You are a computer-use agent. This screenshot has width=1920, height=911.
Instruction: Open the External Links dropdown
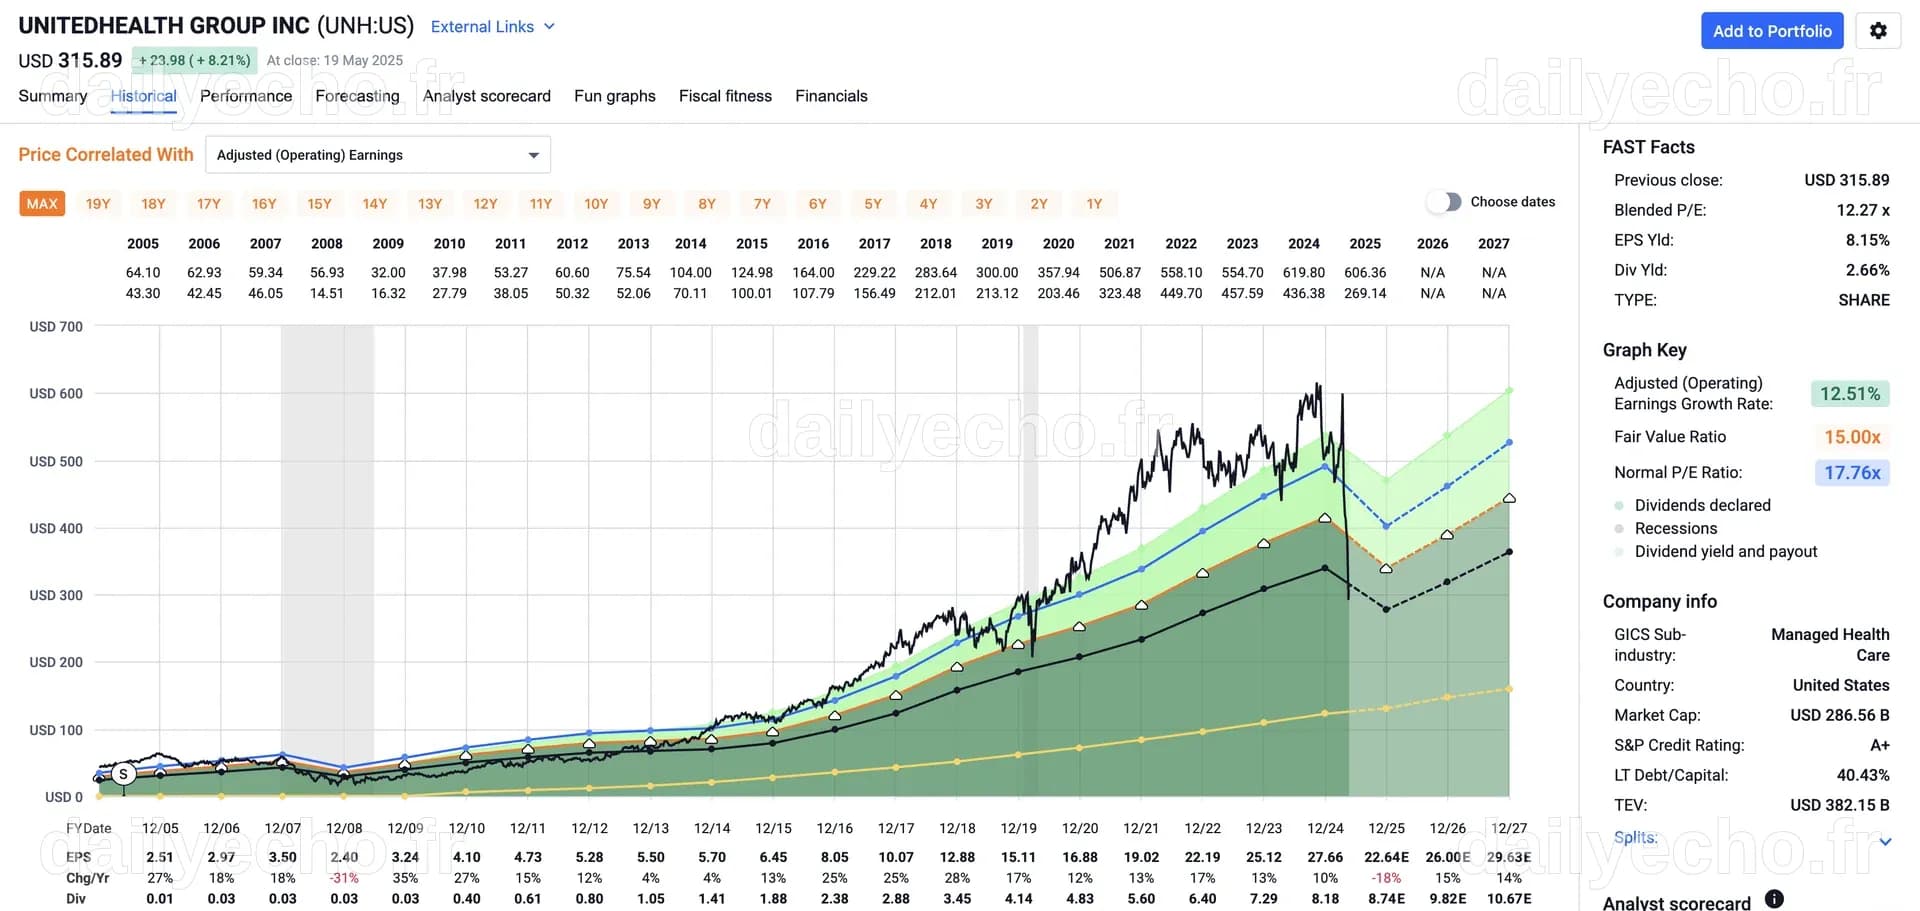click(492, 27)
